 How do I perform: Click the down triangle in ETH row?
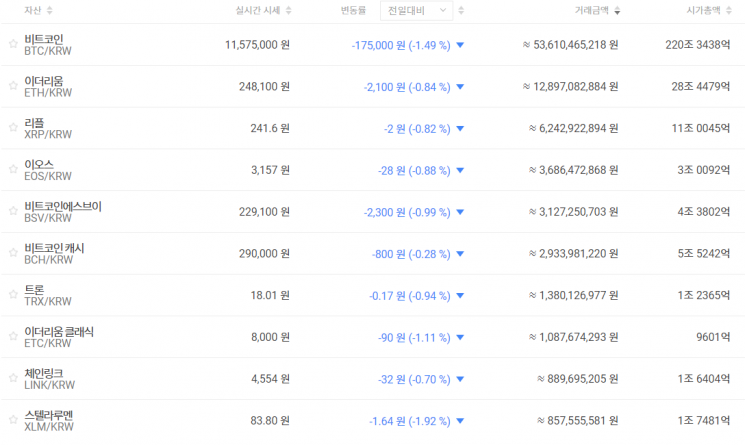460,87
